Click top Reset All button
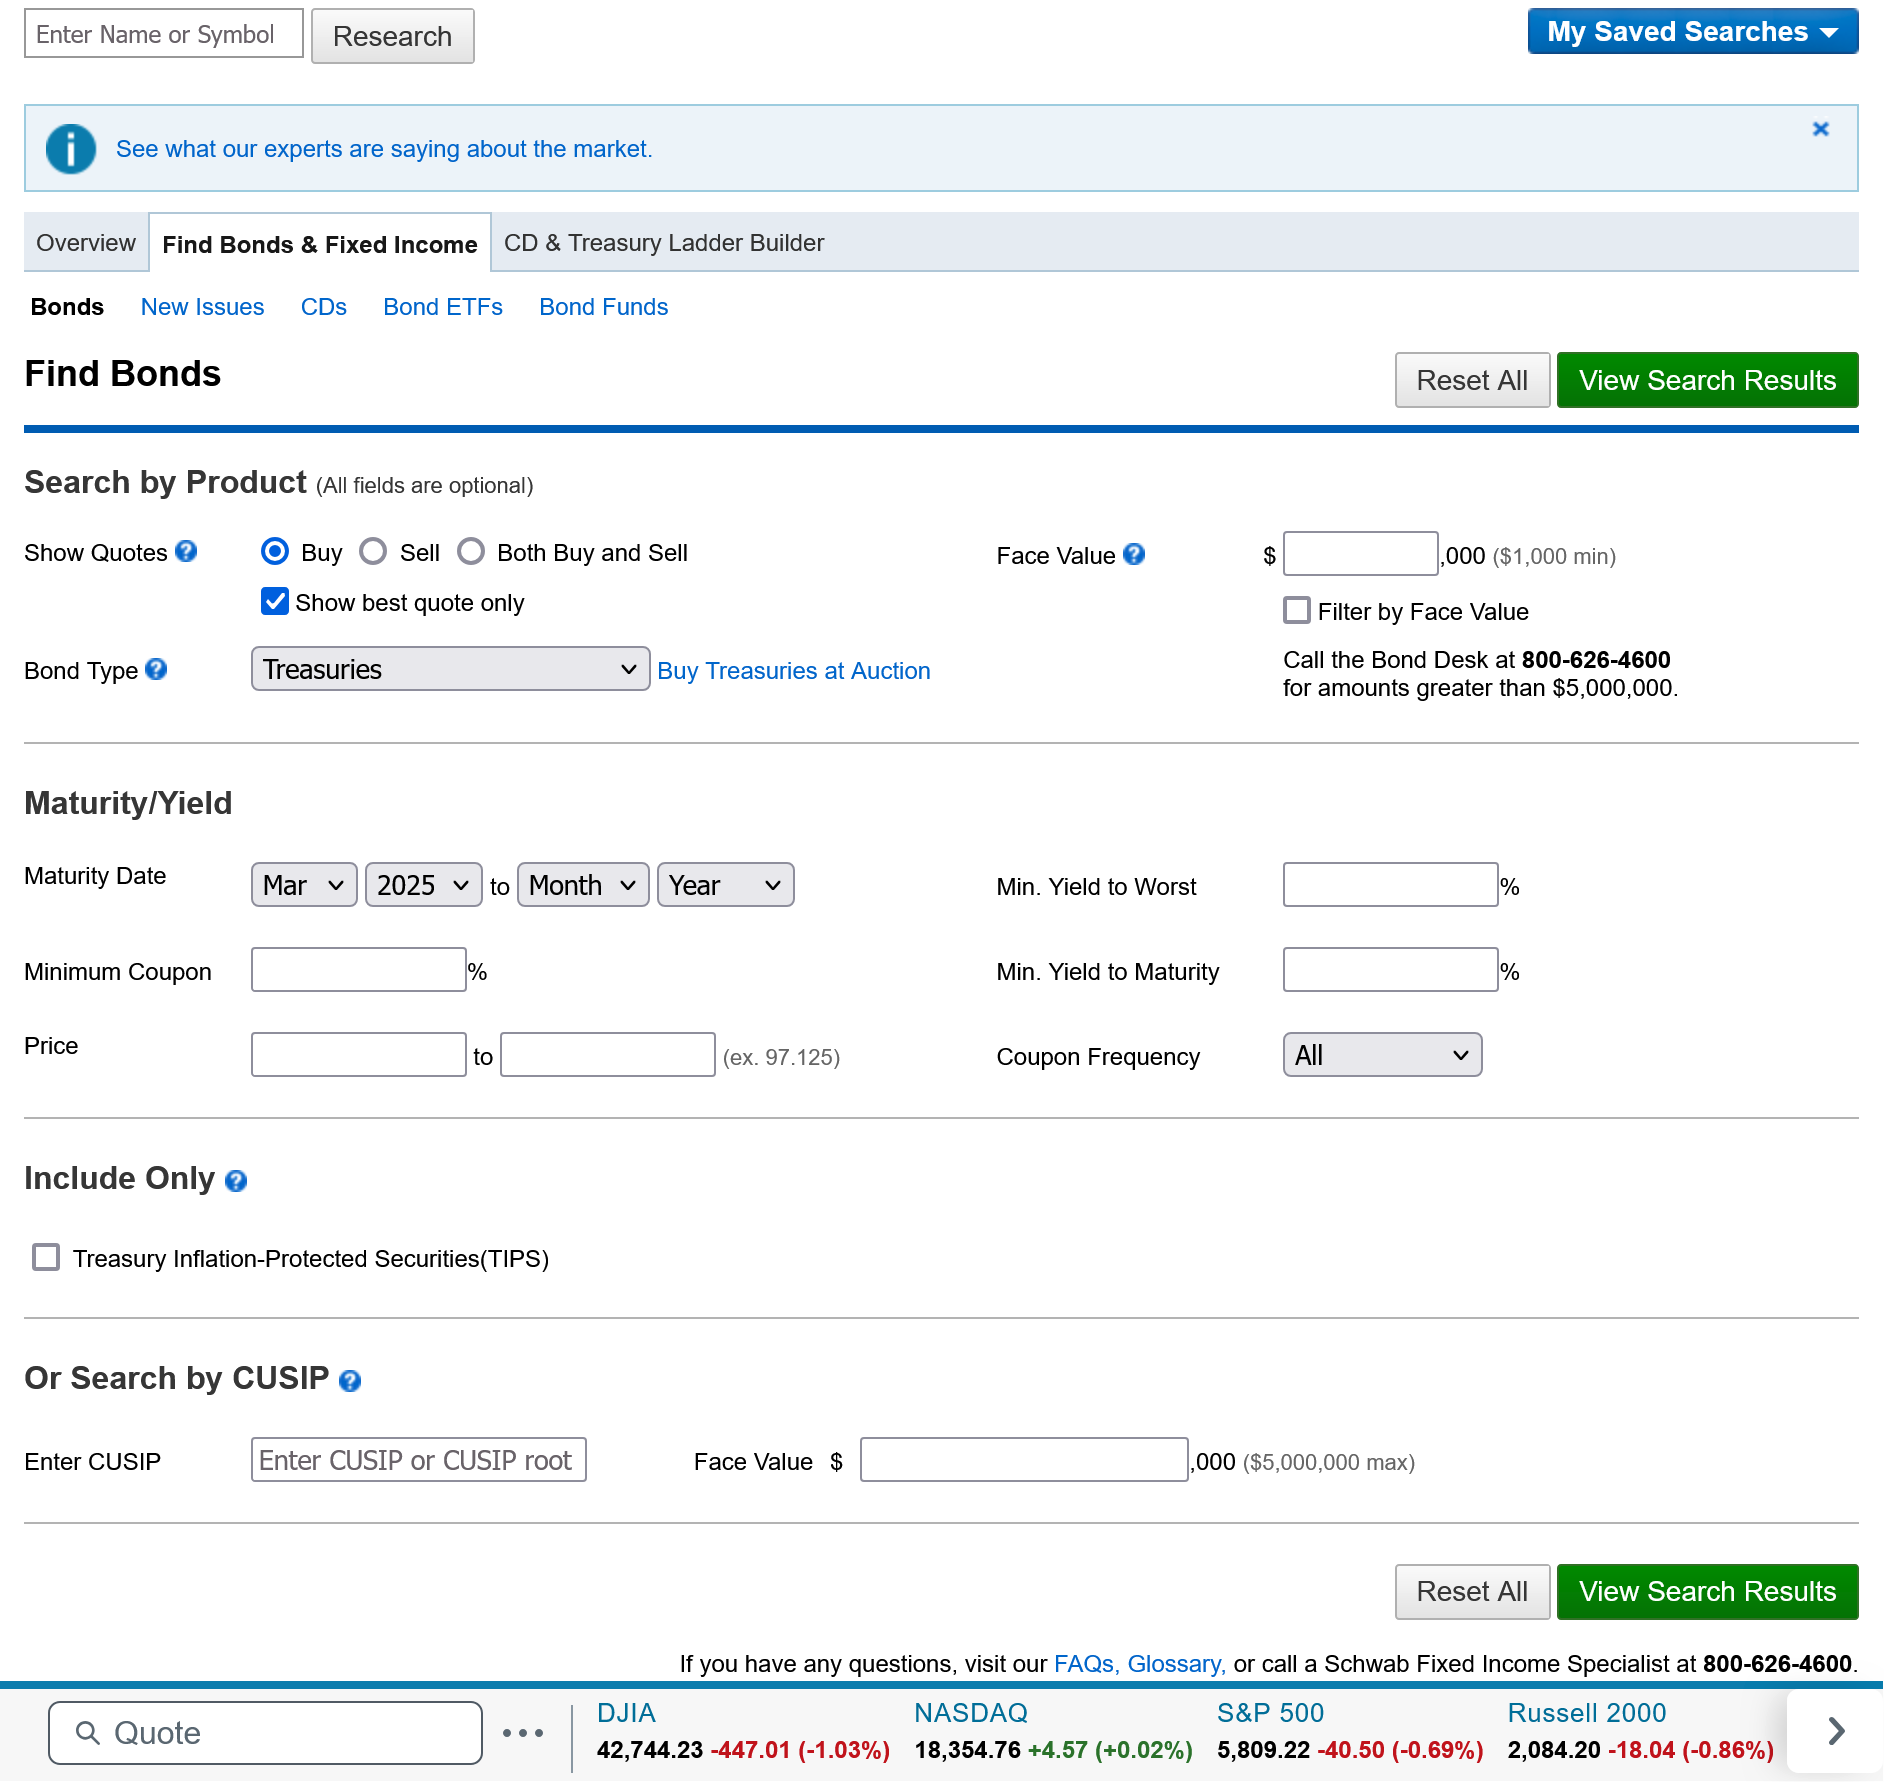1884x1782 pixels. click(1472, 380)
